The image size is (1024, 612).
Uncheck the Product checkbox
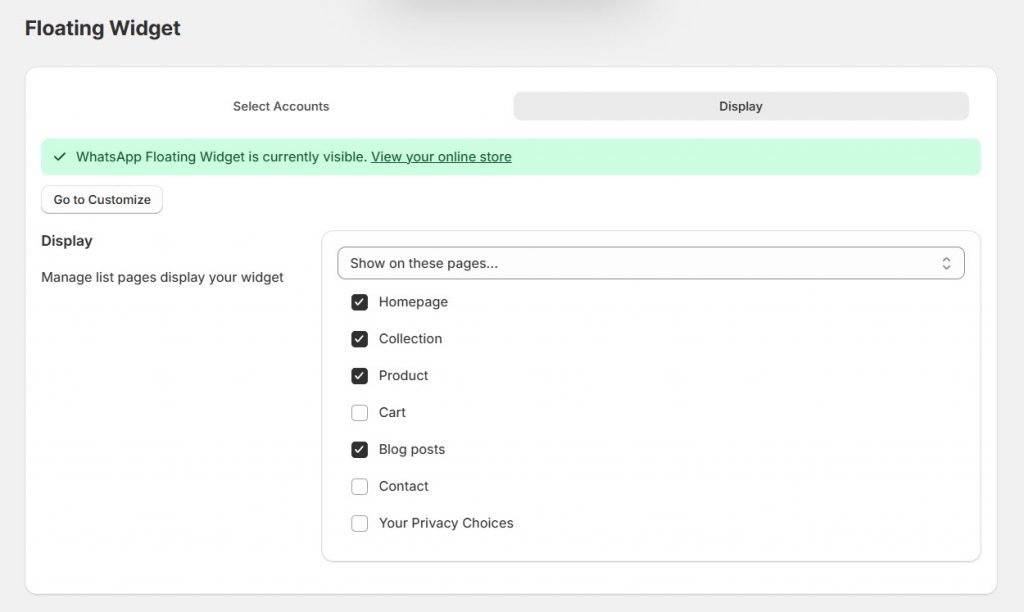tap(359, 376)
